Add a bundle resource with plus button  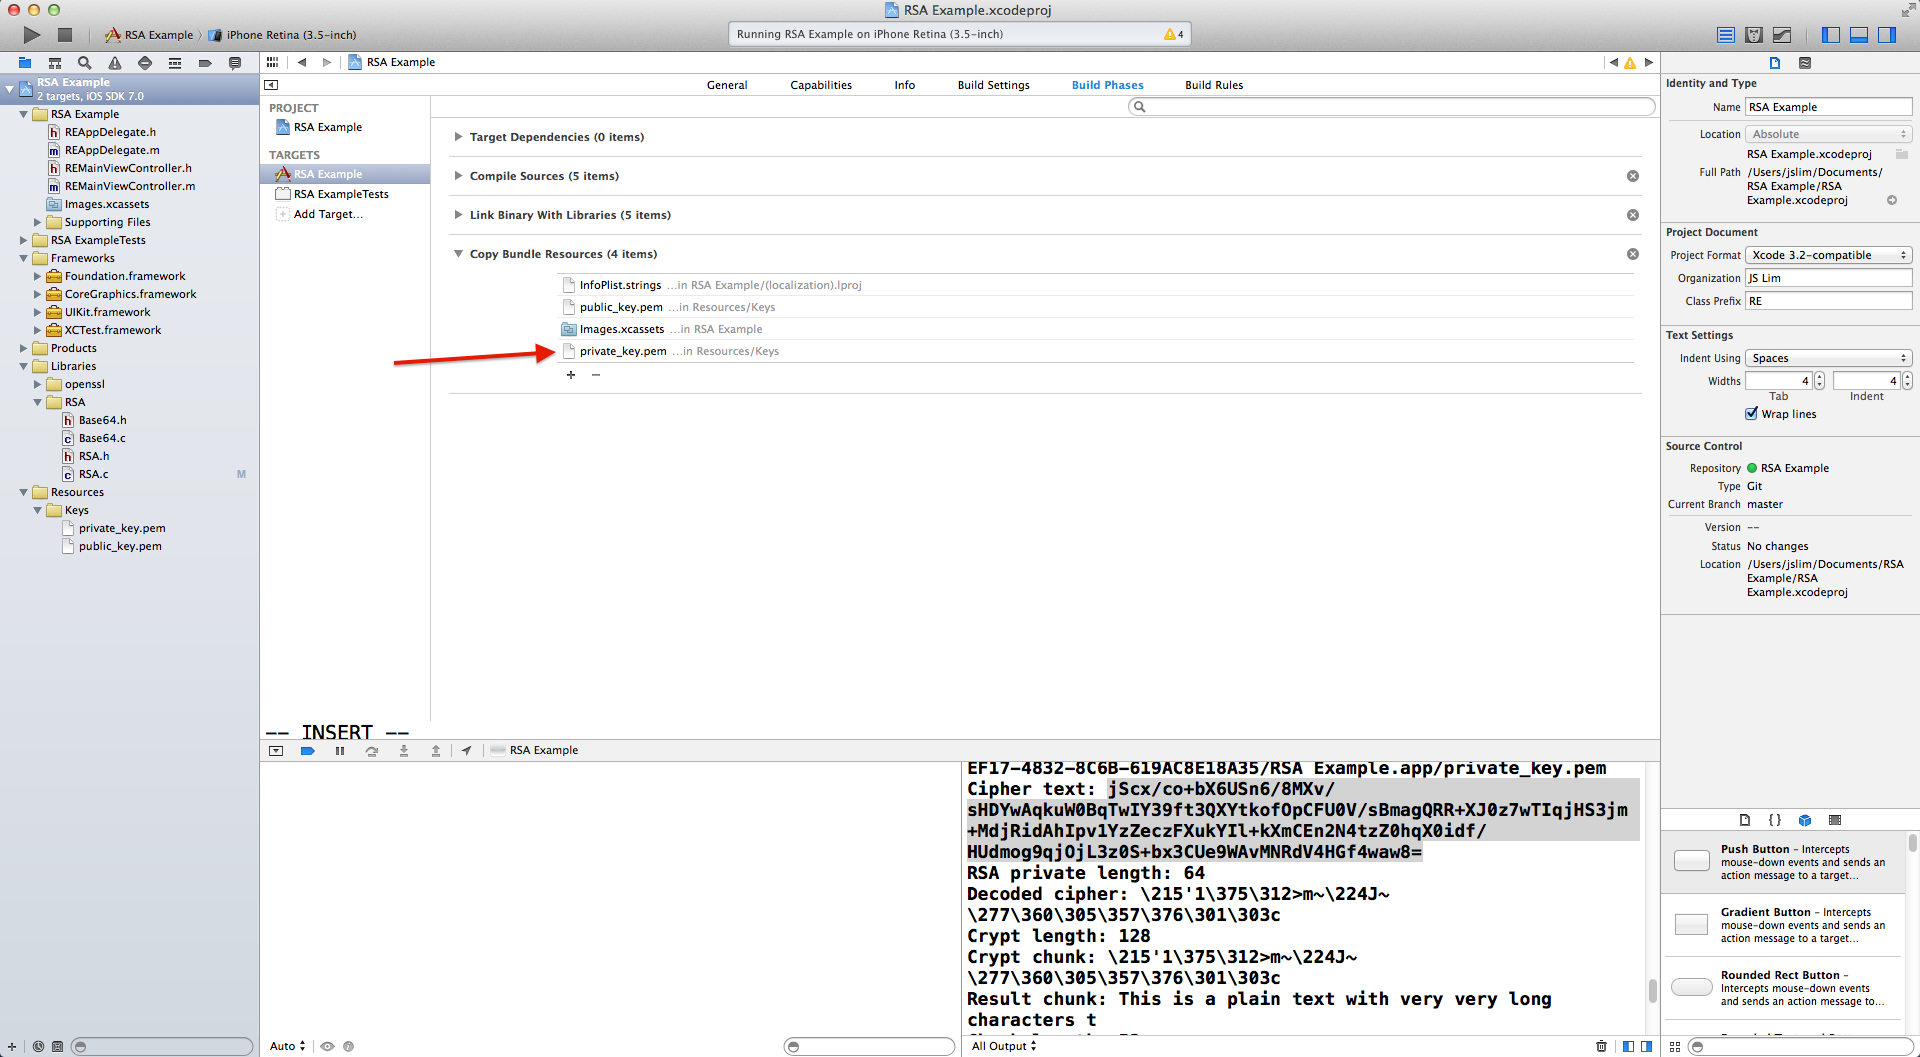tap(571, 375)
